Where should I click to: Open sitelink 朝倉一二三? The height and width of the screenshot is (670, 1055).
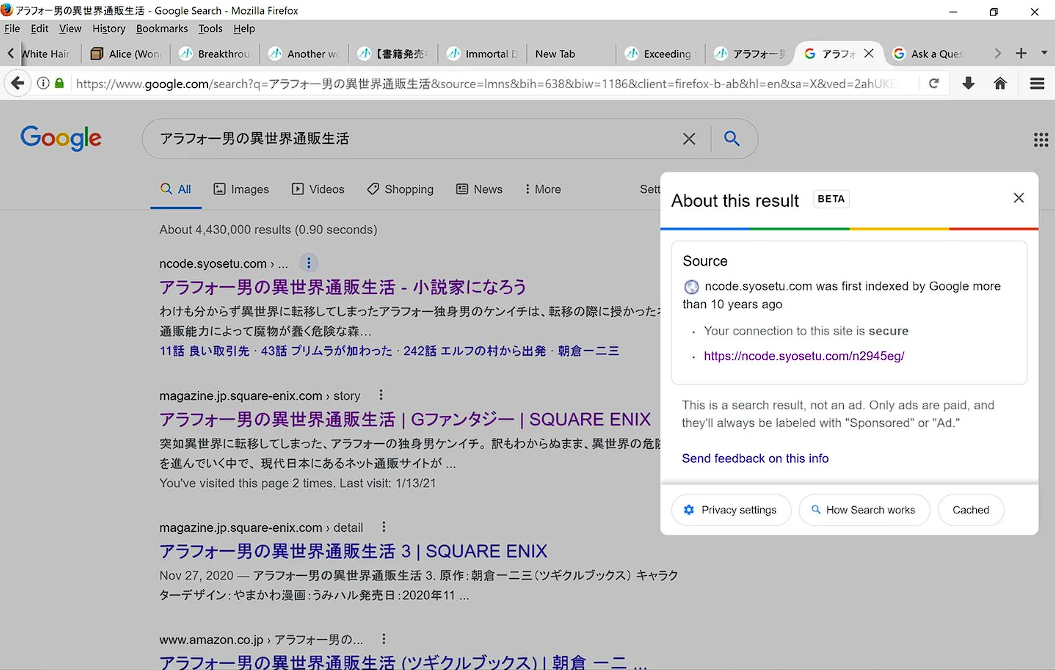588,351
